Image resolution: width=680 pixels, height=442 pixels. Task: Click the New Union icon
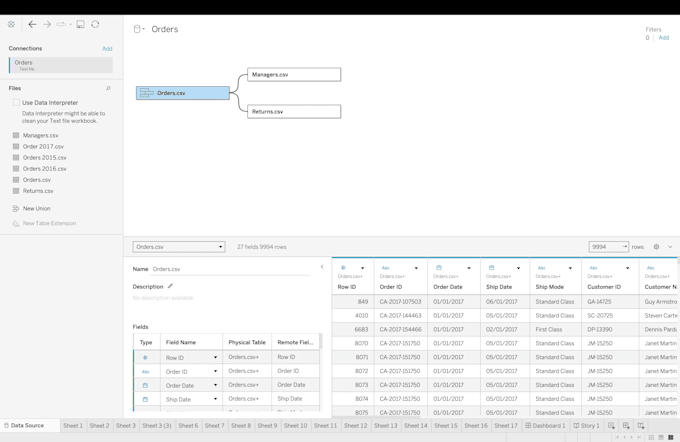(x=16, y=209)
